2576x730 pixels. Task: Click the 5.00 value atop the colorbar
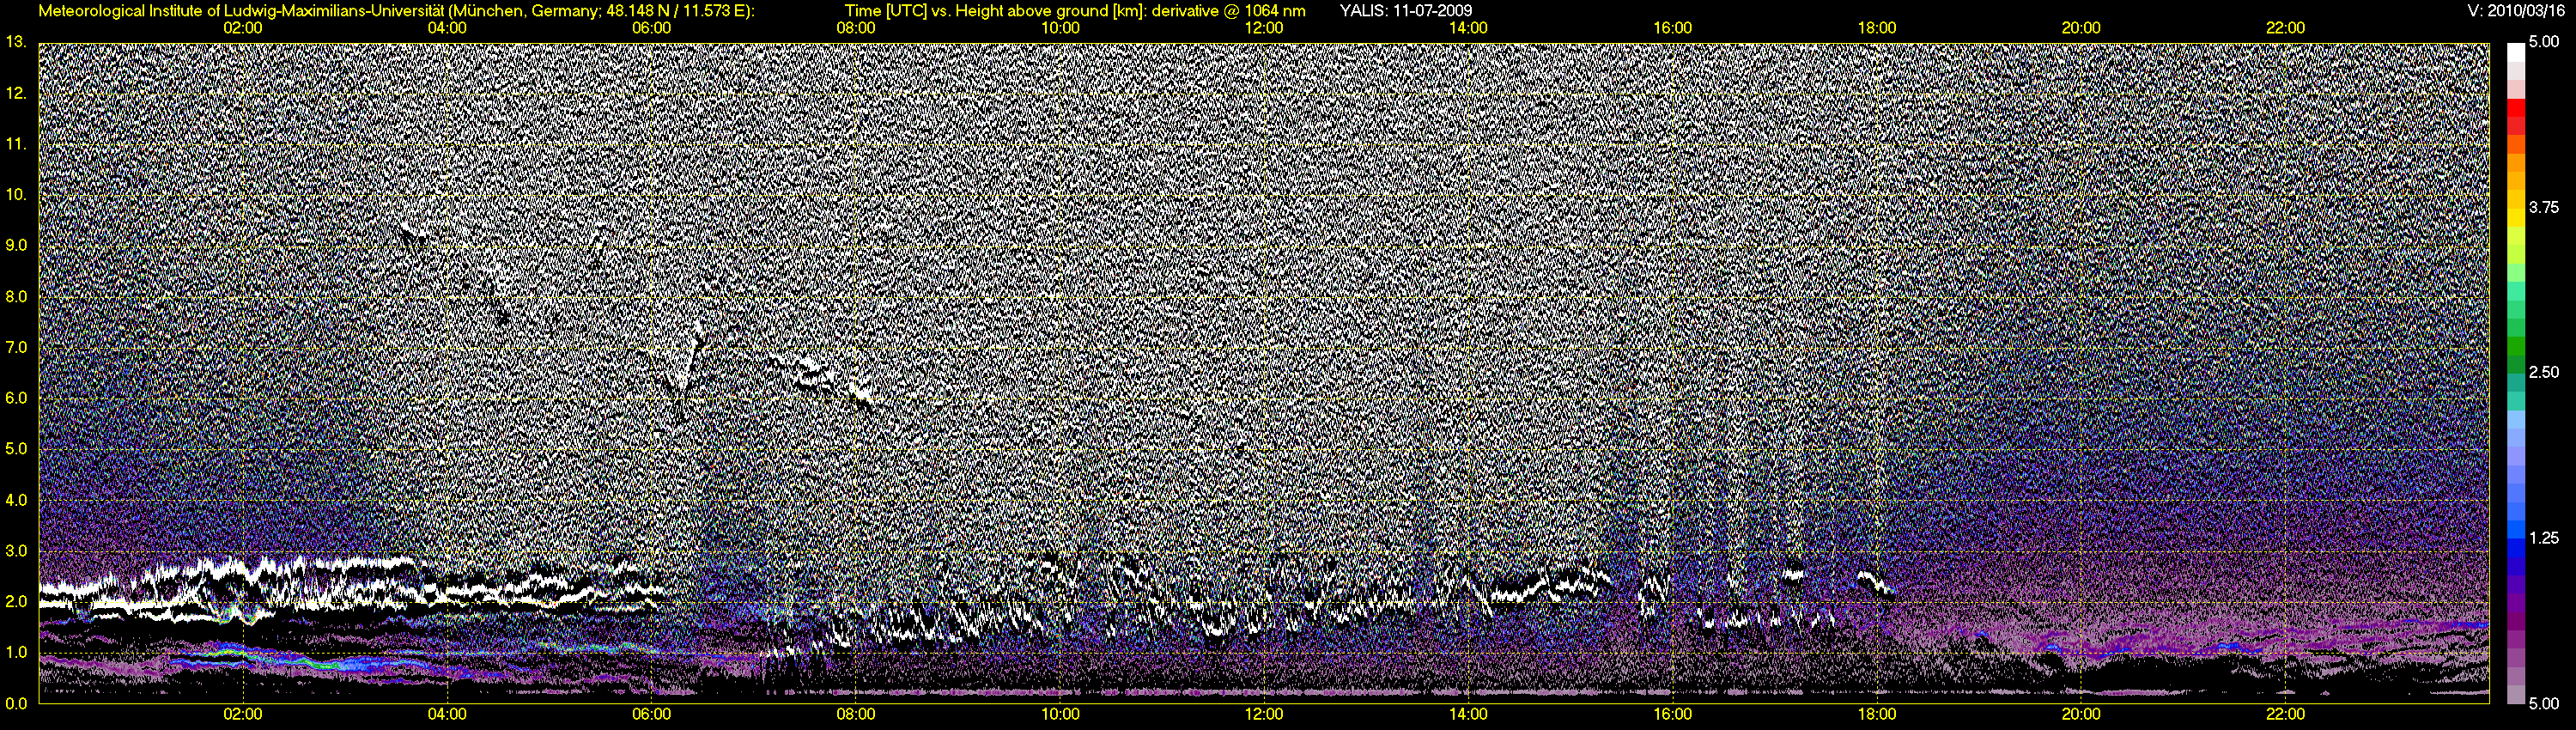tap(2545, 42)
